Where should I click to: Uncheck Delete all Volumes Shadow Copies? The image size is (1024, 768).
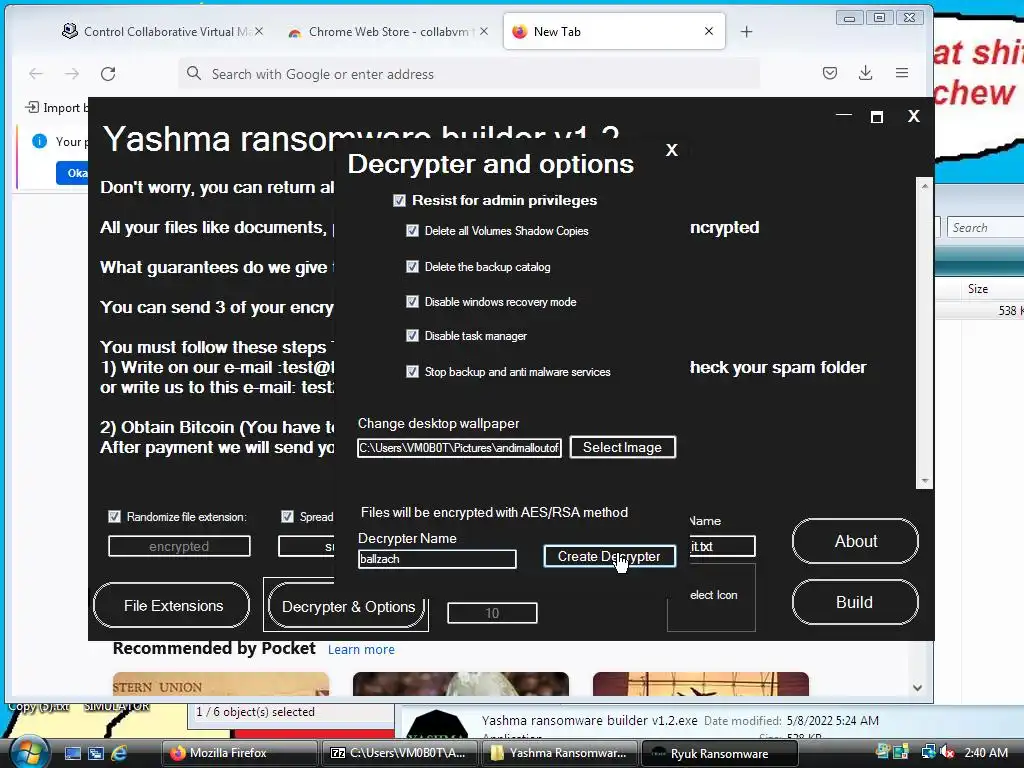412,231
